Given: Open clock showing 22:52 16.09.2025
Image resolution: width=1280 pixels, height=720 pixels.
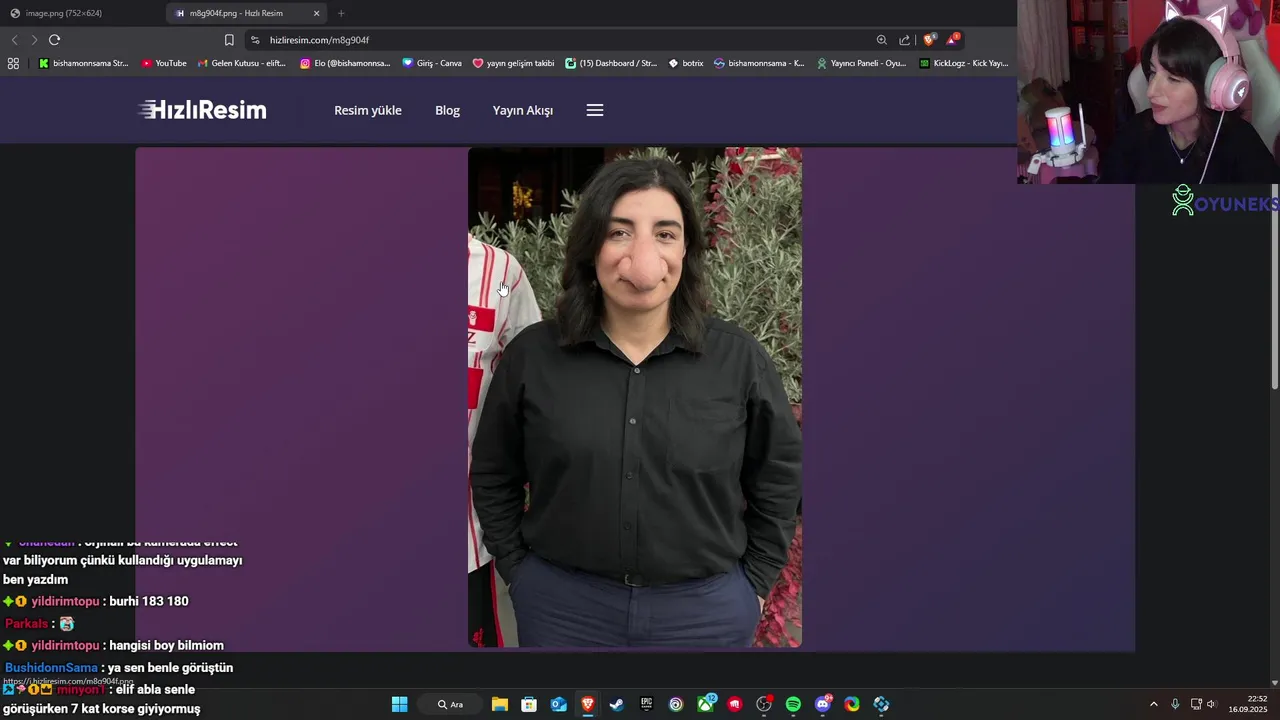Looking at the screenshot, I should [x=1248, y=704].
